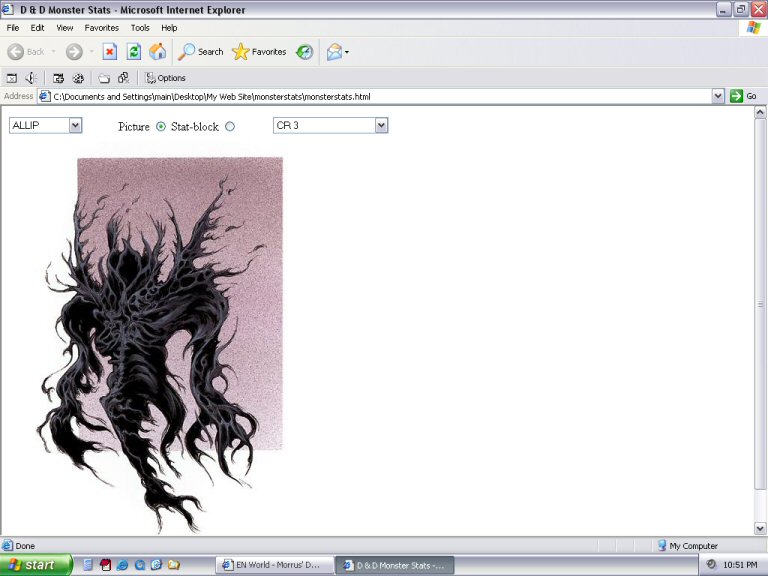
Task: Click the speaker-like icon in the second toolbar
Action: coord(31,78)
